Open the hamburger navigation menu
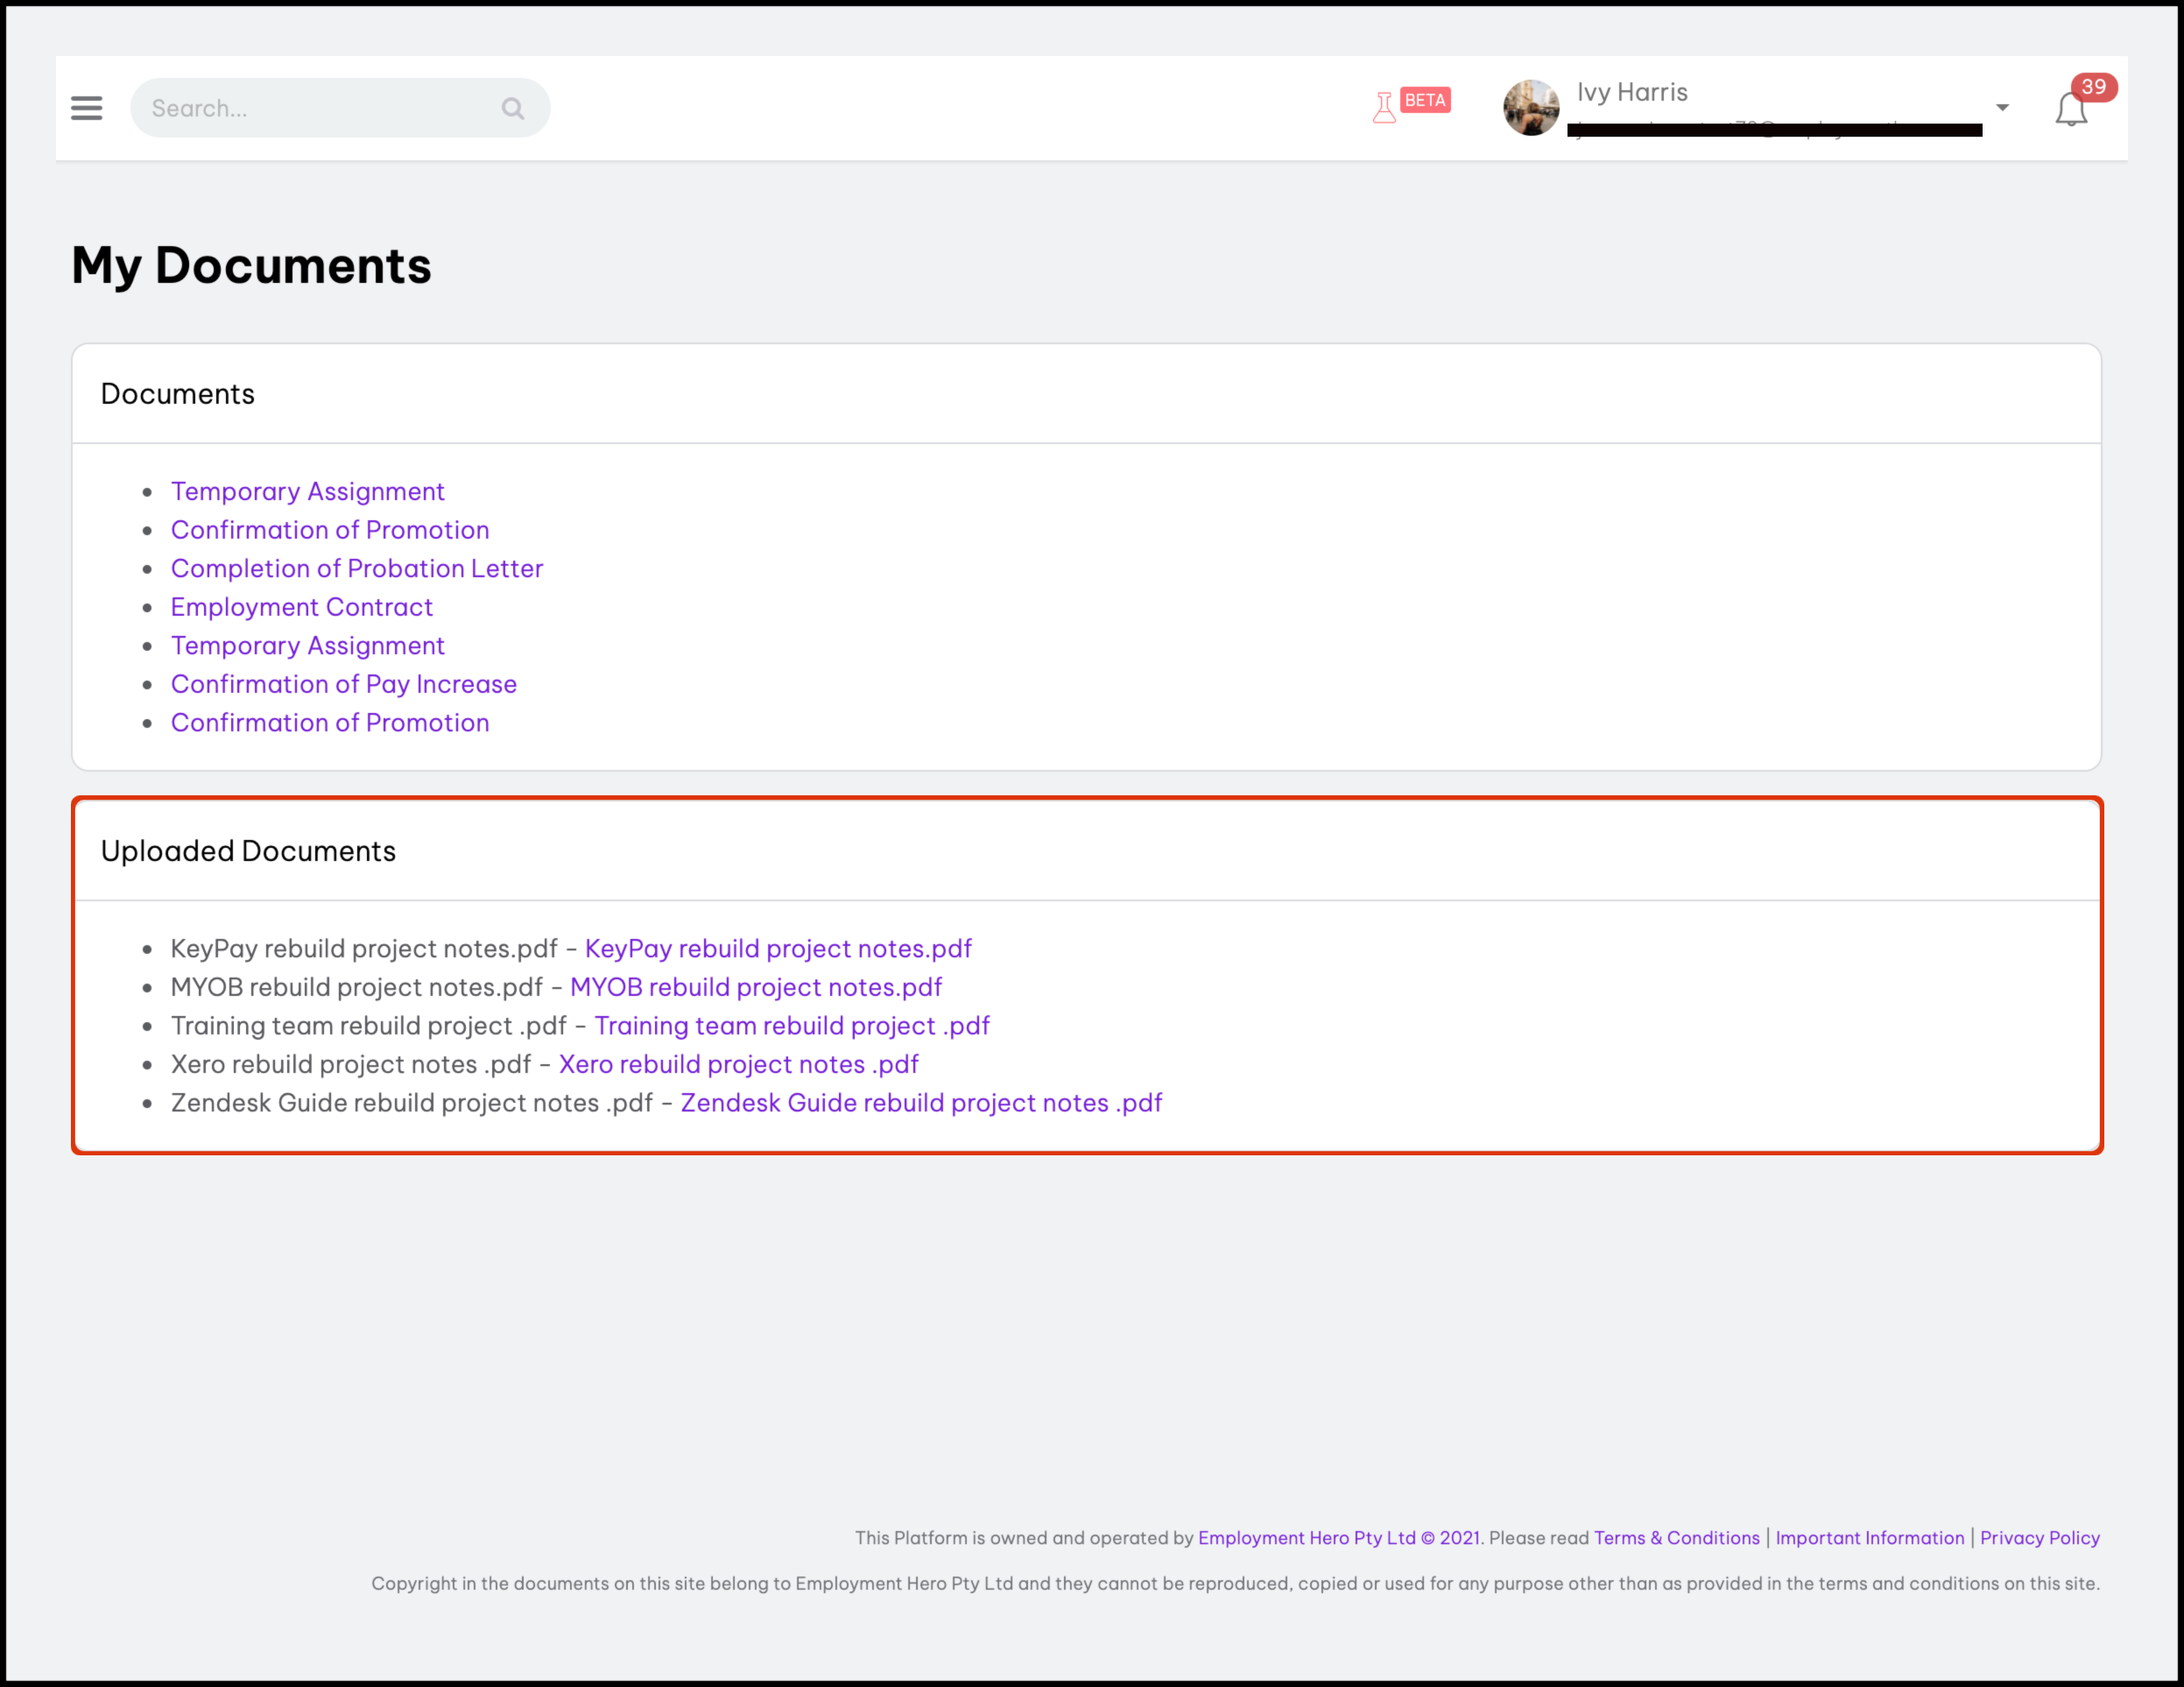 click(x=87, y=108)
